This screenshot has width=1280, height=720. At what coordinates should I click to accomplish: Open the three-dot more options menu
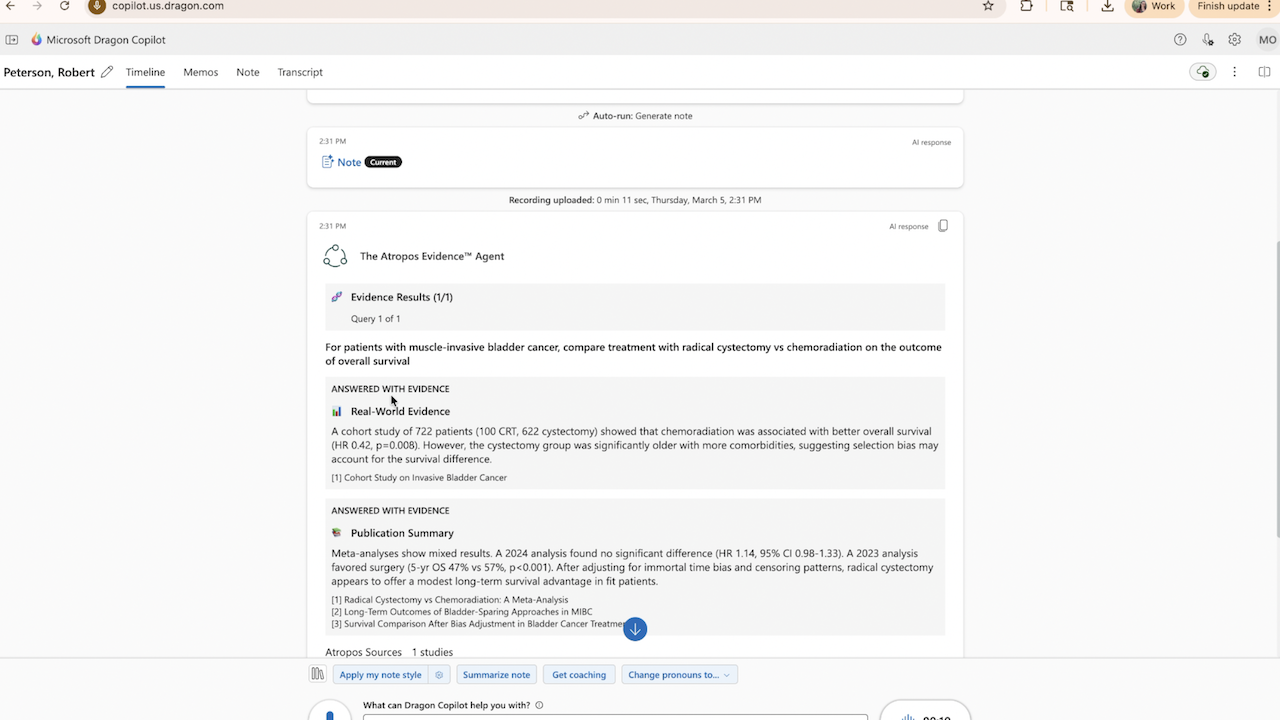pos(1235,72)
